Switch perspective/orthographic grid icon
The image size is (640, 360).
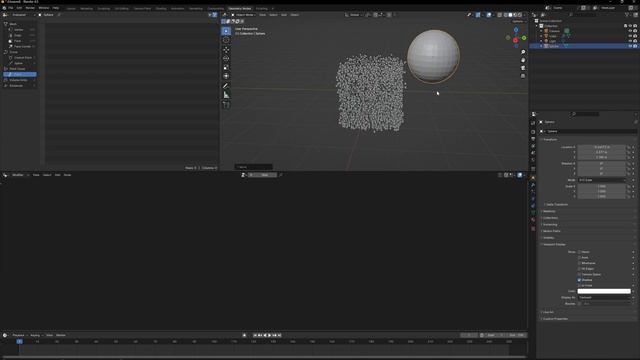[x=523, y=76]
